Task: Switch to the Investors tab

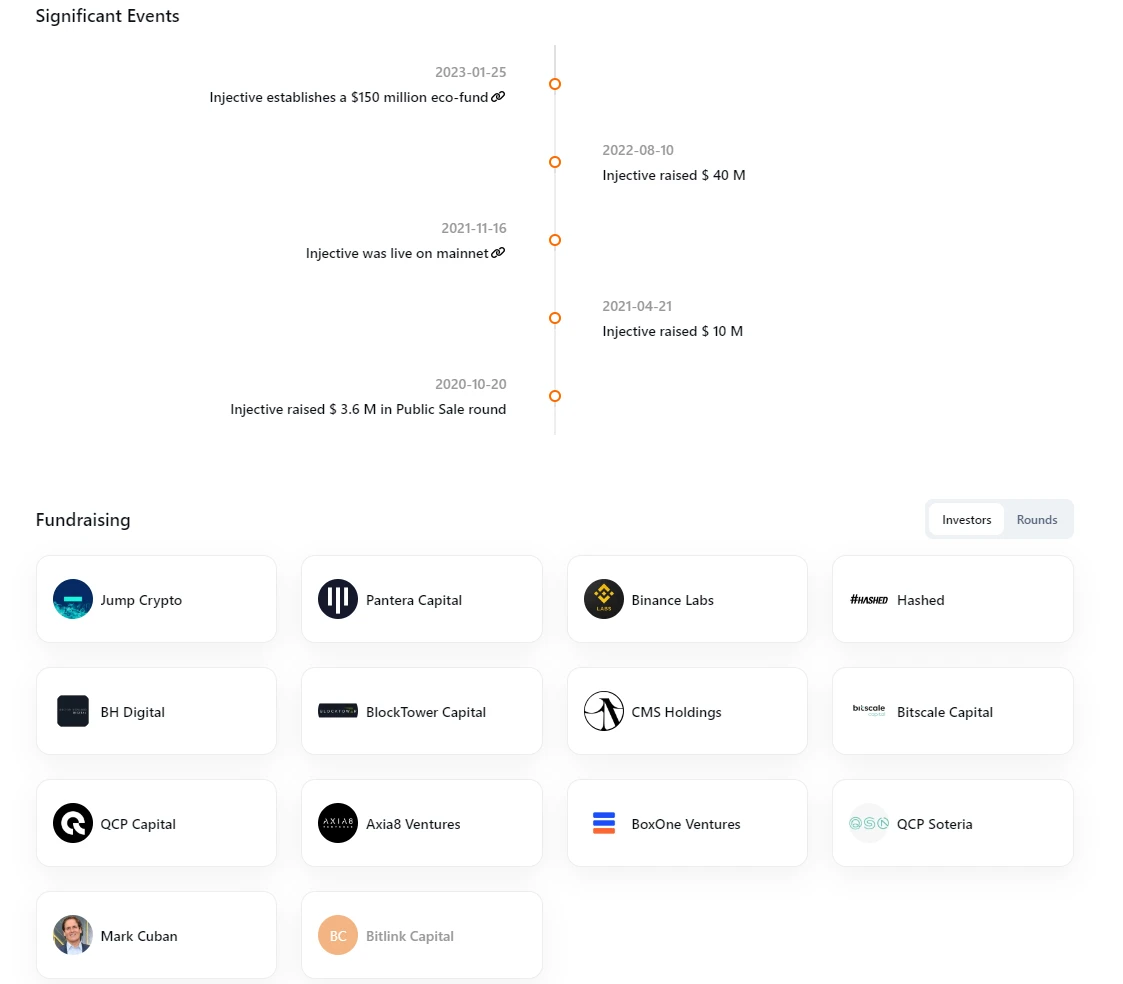Action: point(966,519)
